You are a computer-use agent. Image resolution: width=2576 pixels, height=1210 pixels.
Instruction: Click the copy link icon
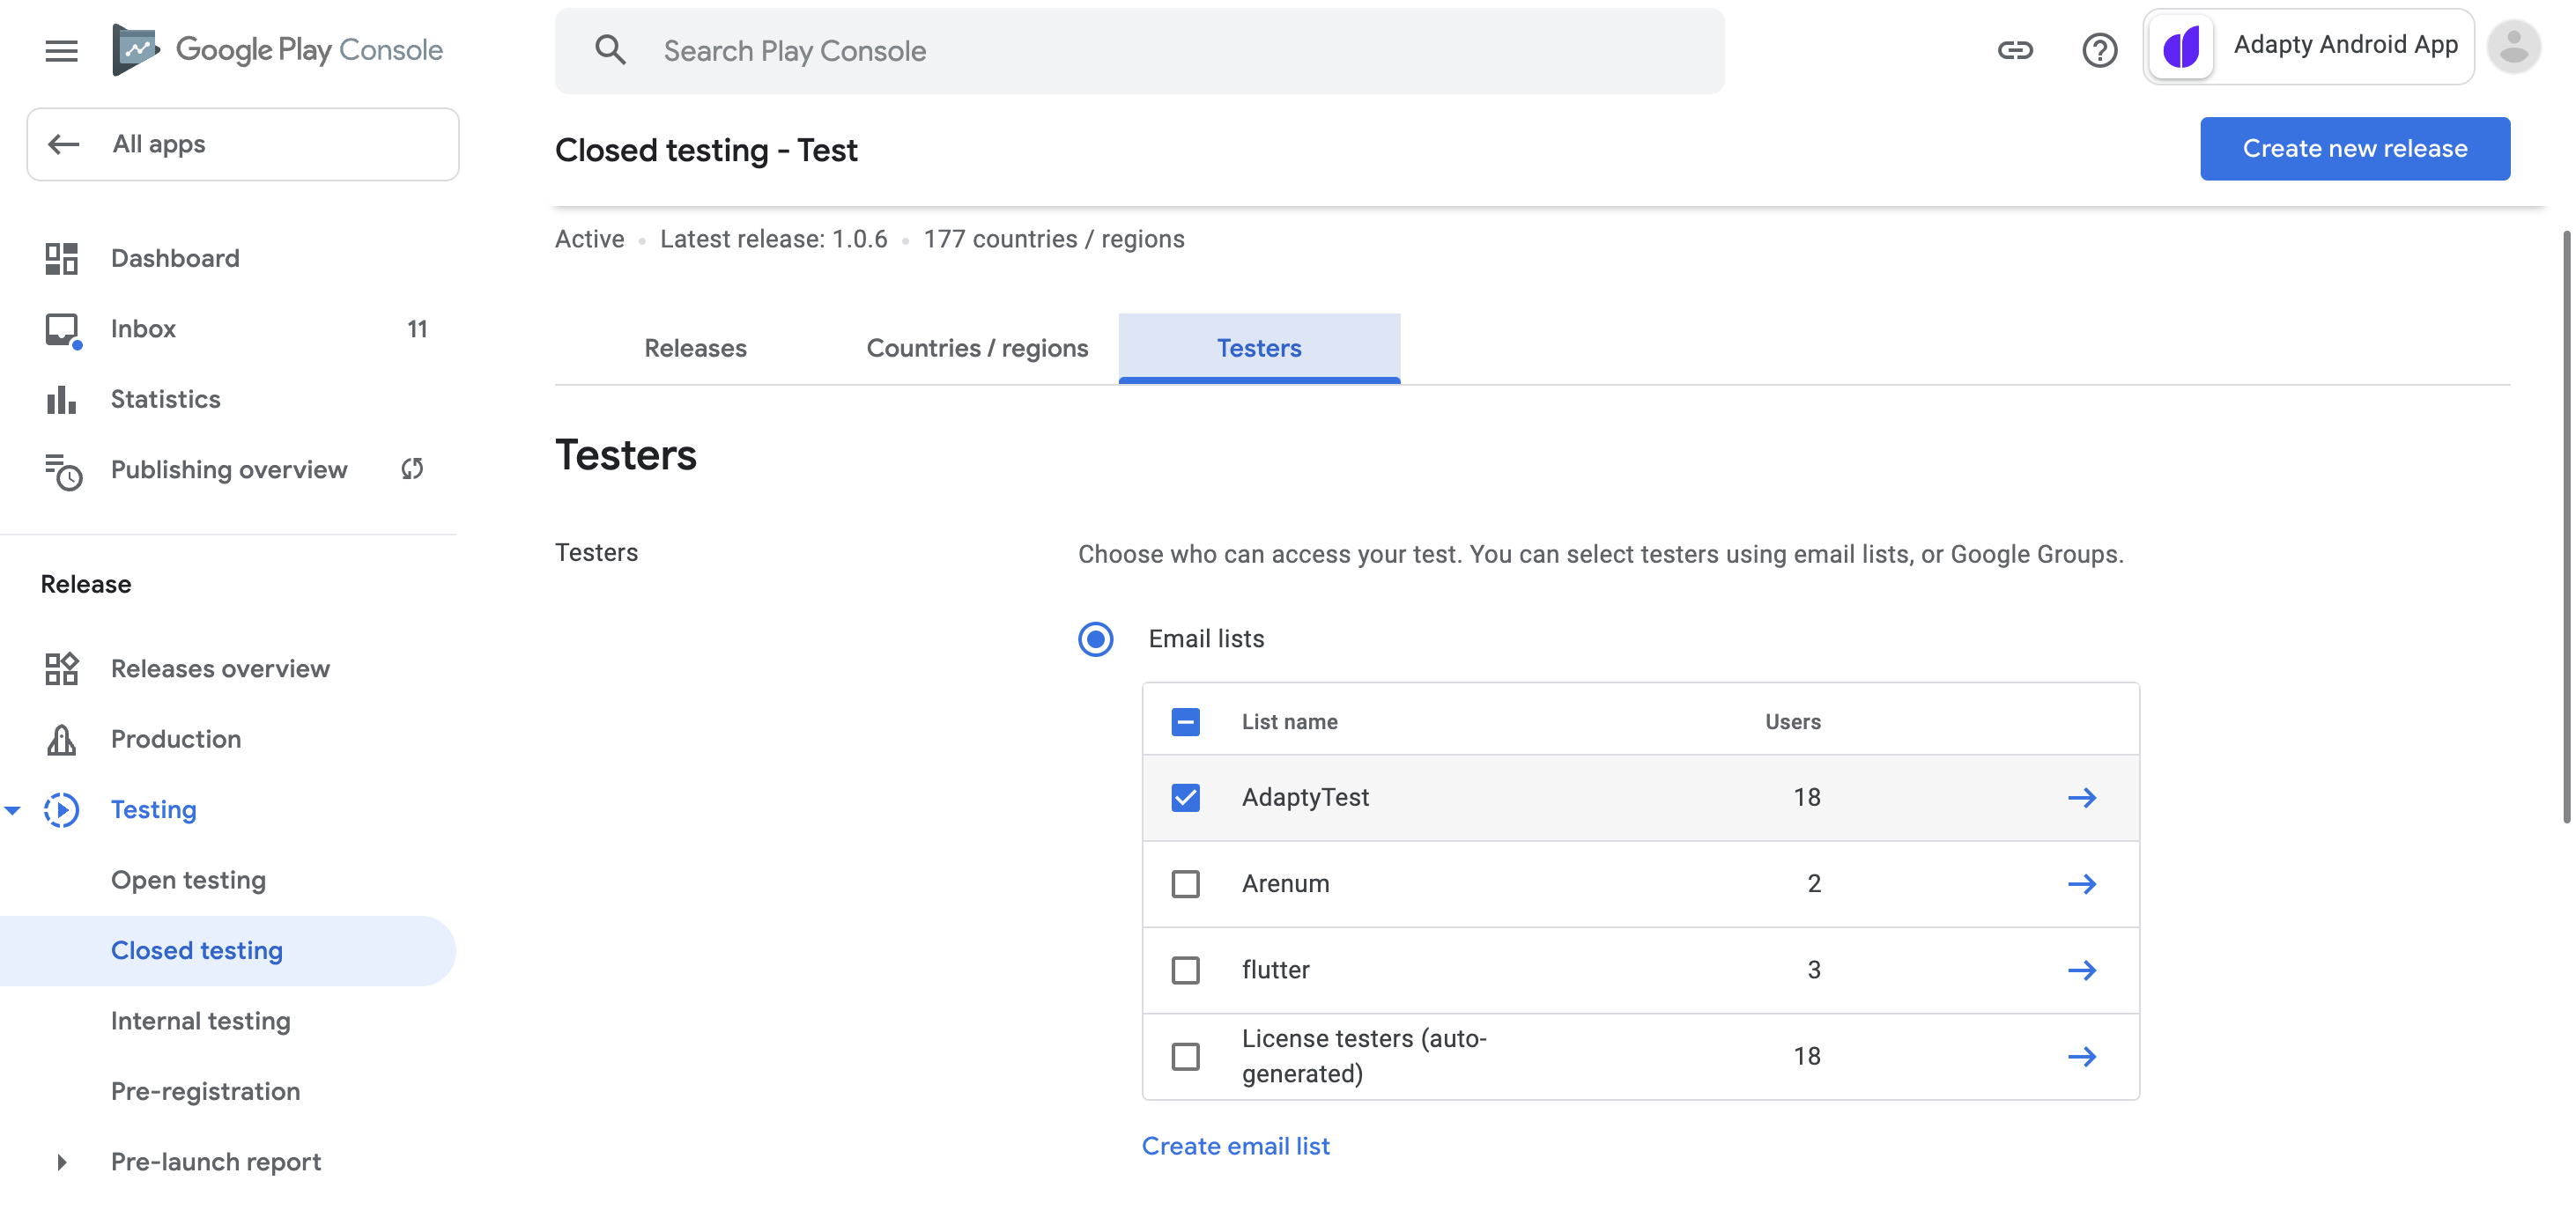pos(2014,50)
